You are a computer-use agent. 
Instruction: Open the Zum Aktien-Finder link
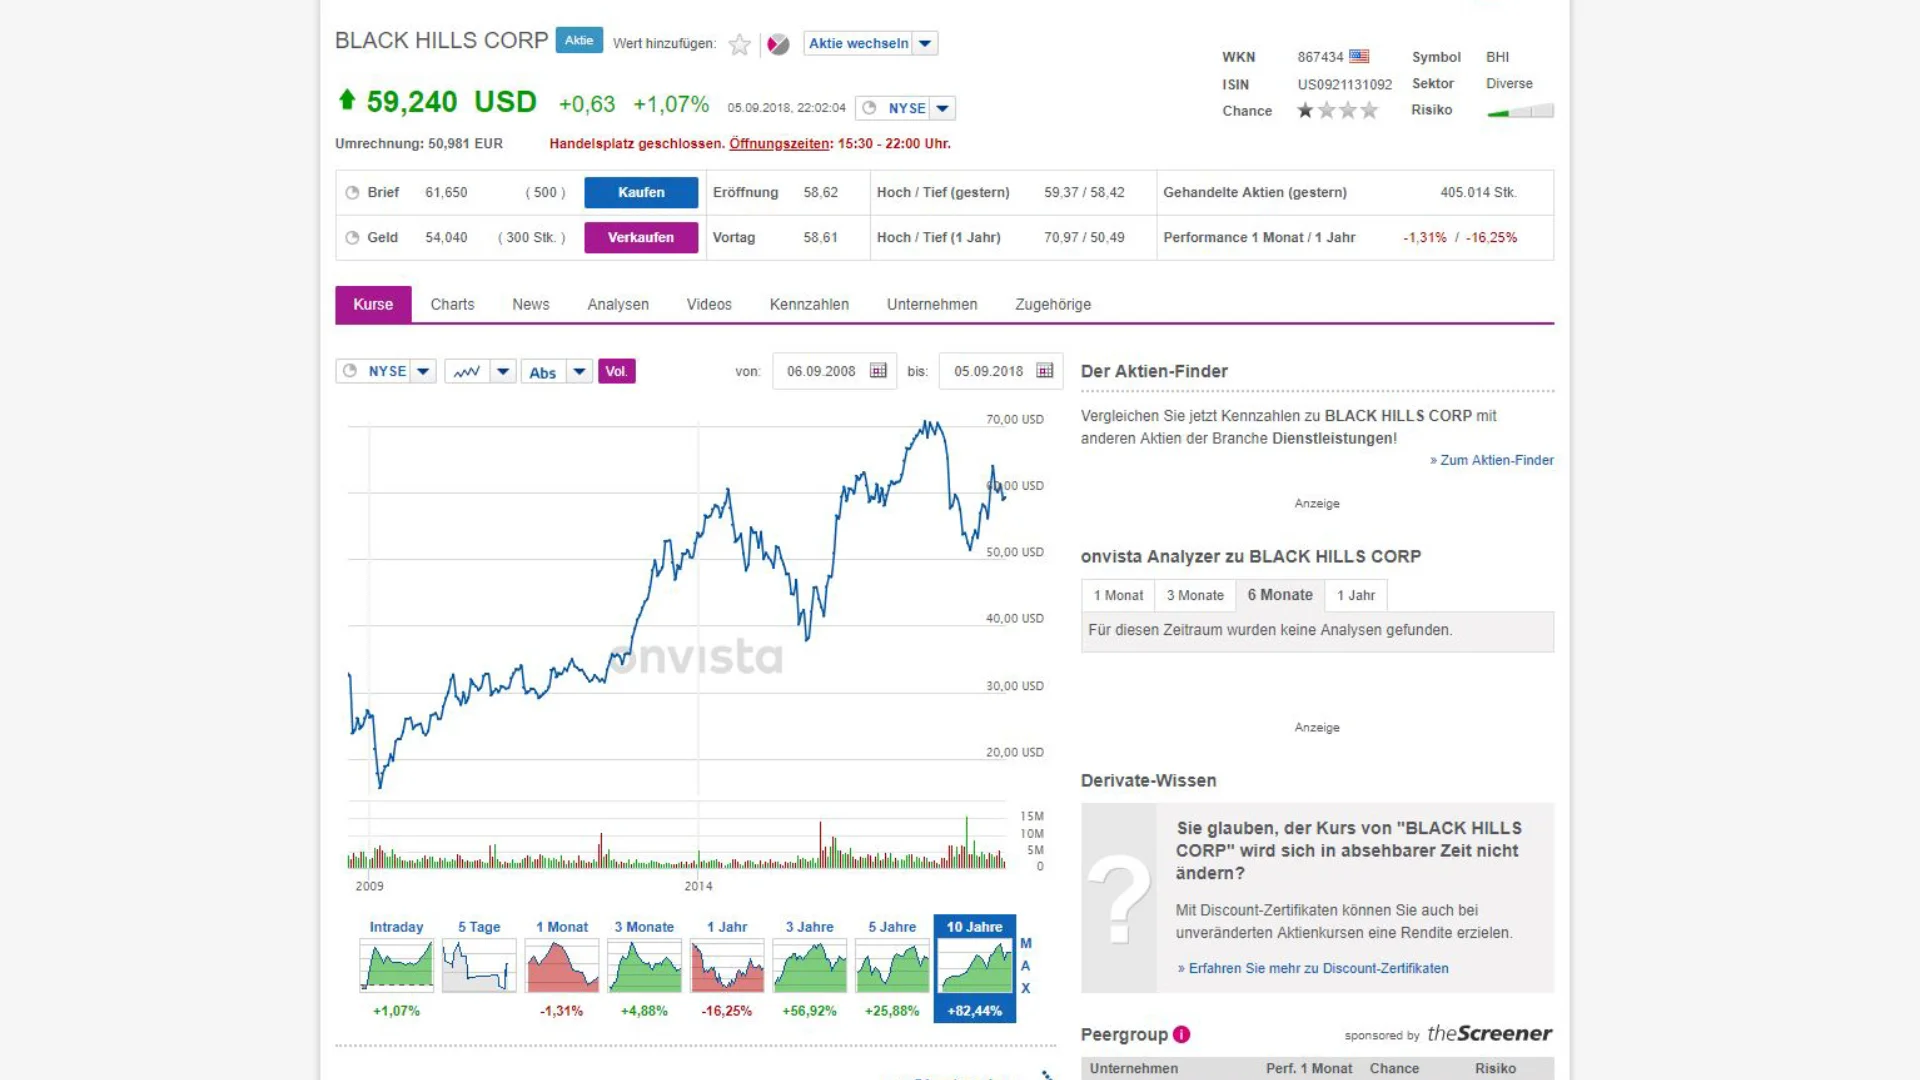[1491, 461]
